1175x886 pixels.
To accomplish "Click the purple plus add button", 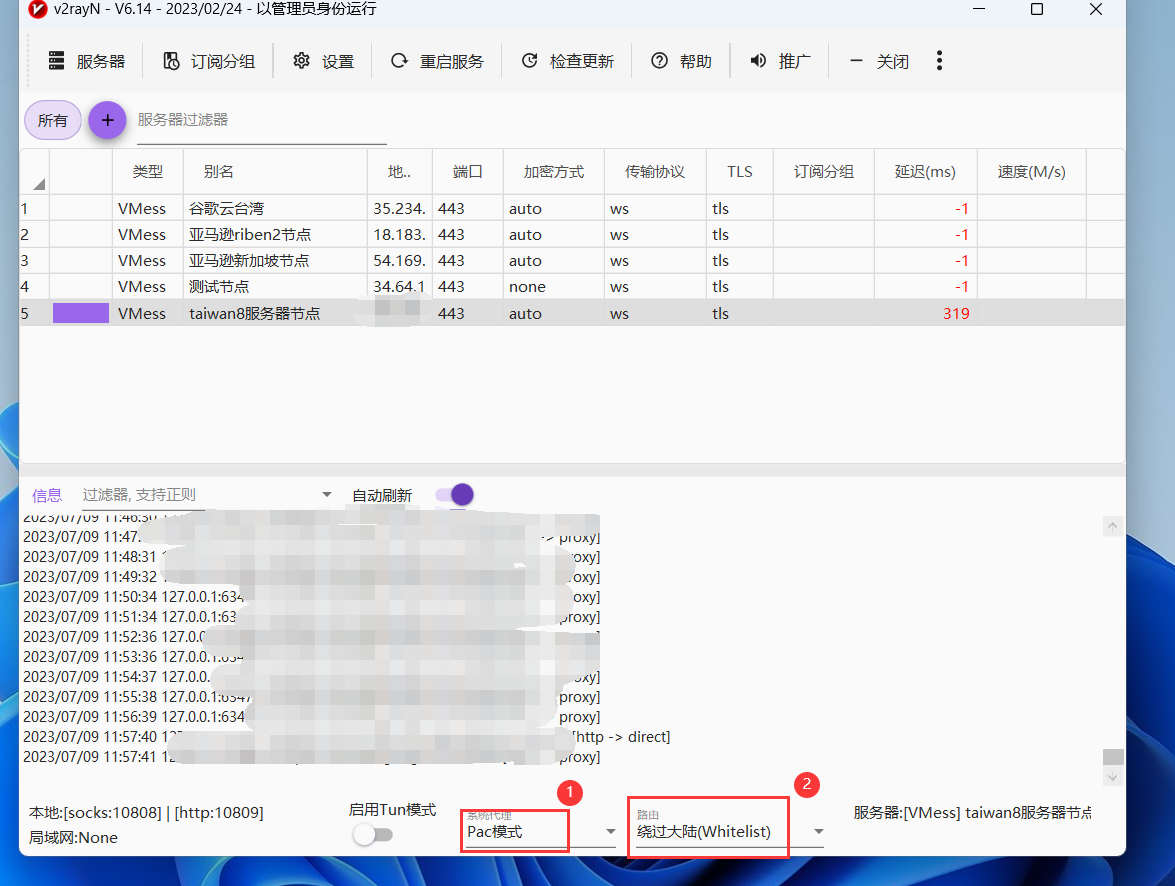I will tap(107, 120).
